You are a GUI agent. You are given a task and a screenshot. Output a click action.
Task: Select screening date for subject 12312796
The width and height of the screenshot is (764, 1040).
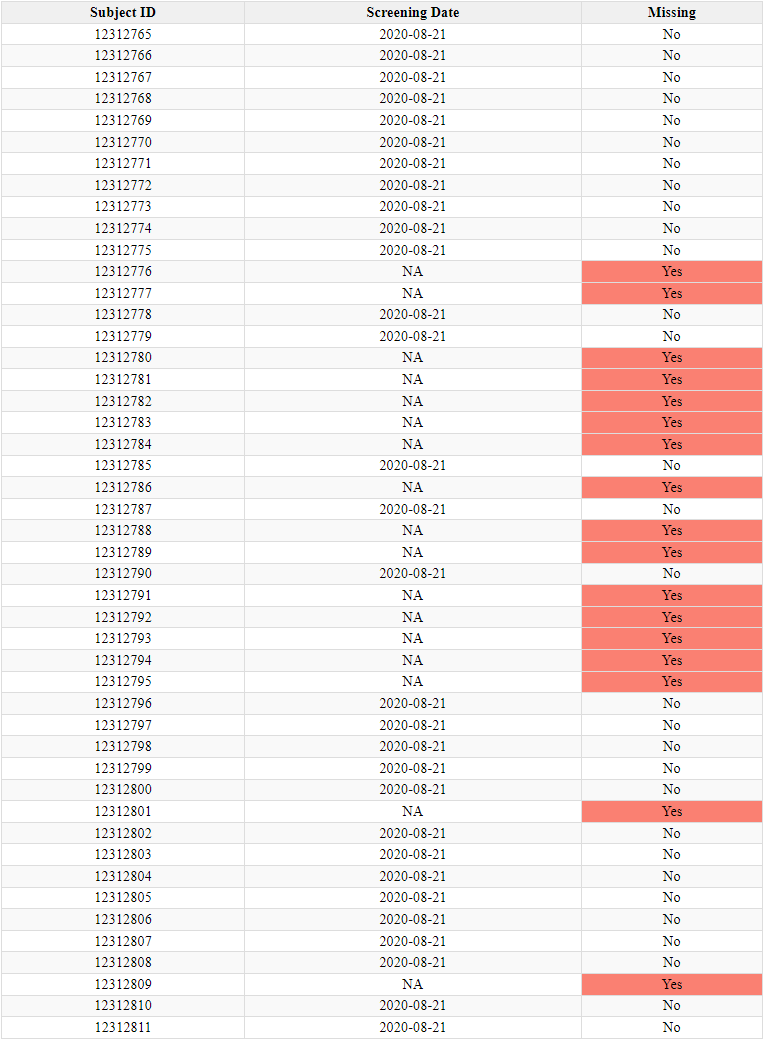click(x=412, y=703)
